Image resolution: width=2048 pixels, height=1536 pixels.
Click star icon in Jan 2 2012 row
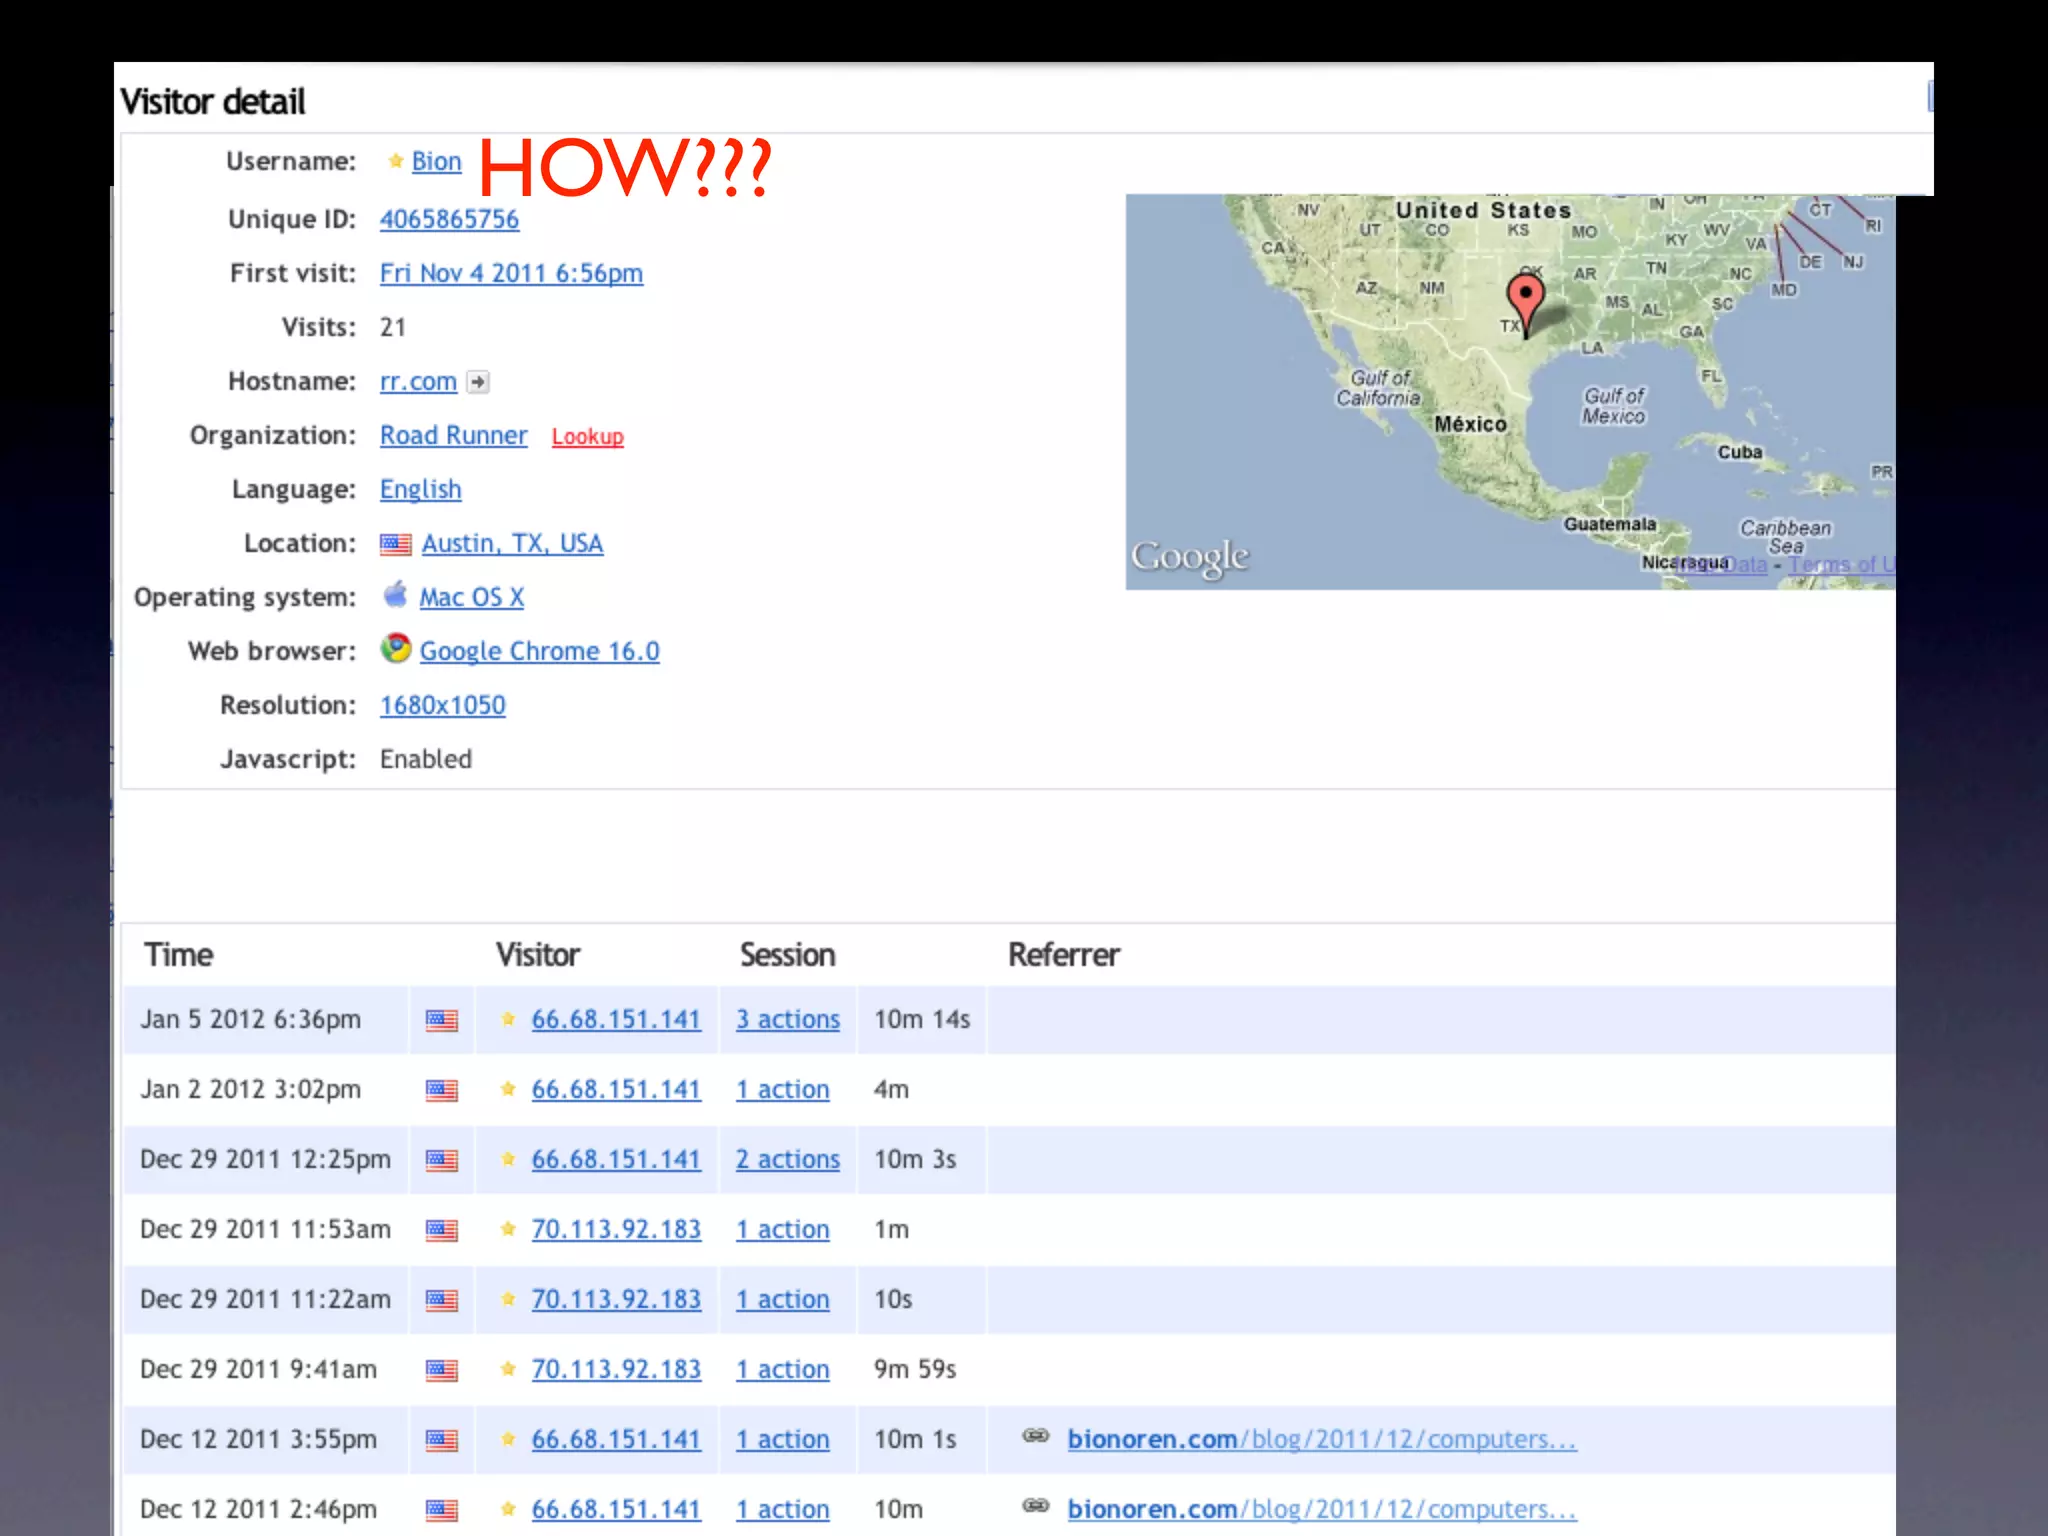pos(508,1089)
